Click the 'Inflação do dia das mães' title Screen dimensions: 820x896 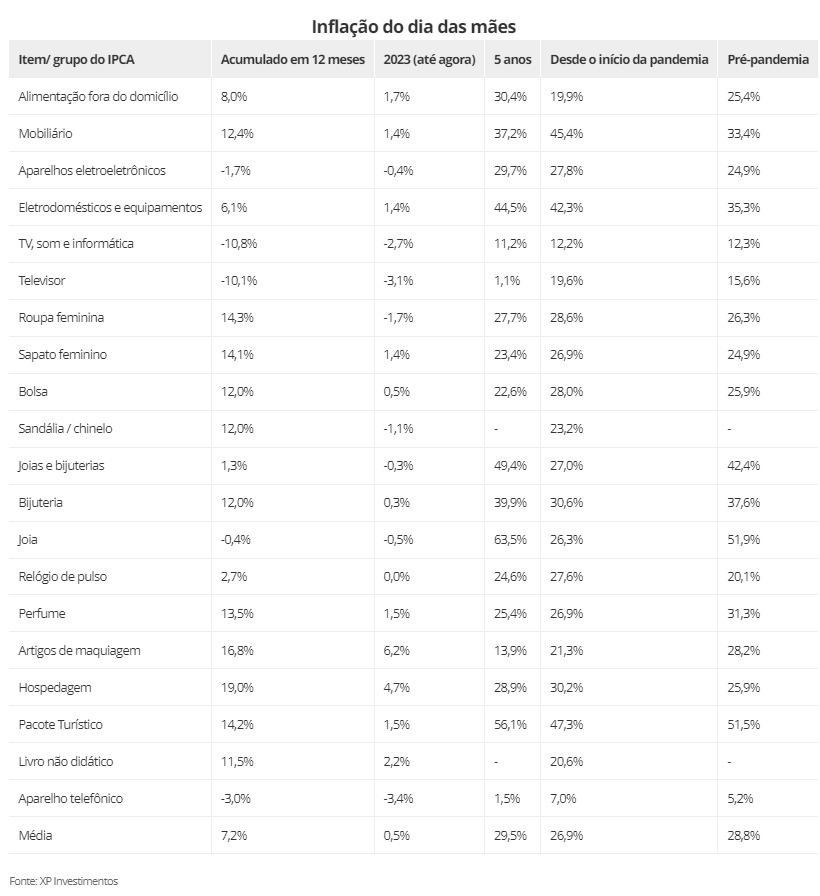point(414,26)
